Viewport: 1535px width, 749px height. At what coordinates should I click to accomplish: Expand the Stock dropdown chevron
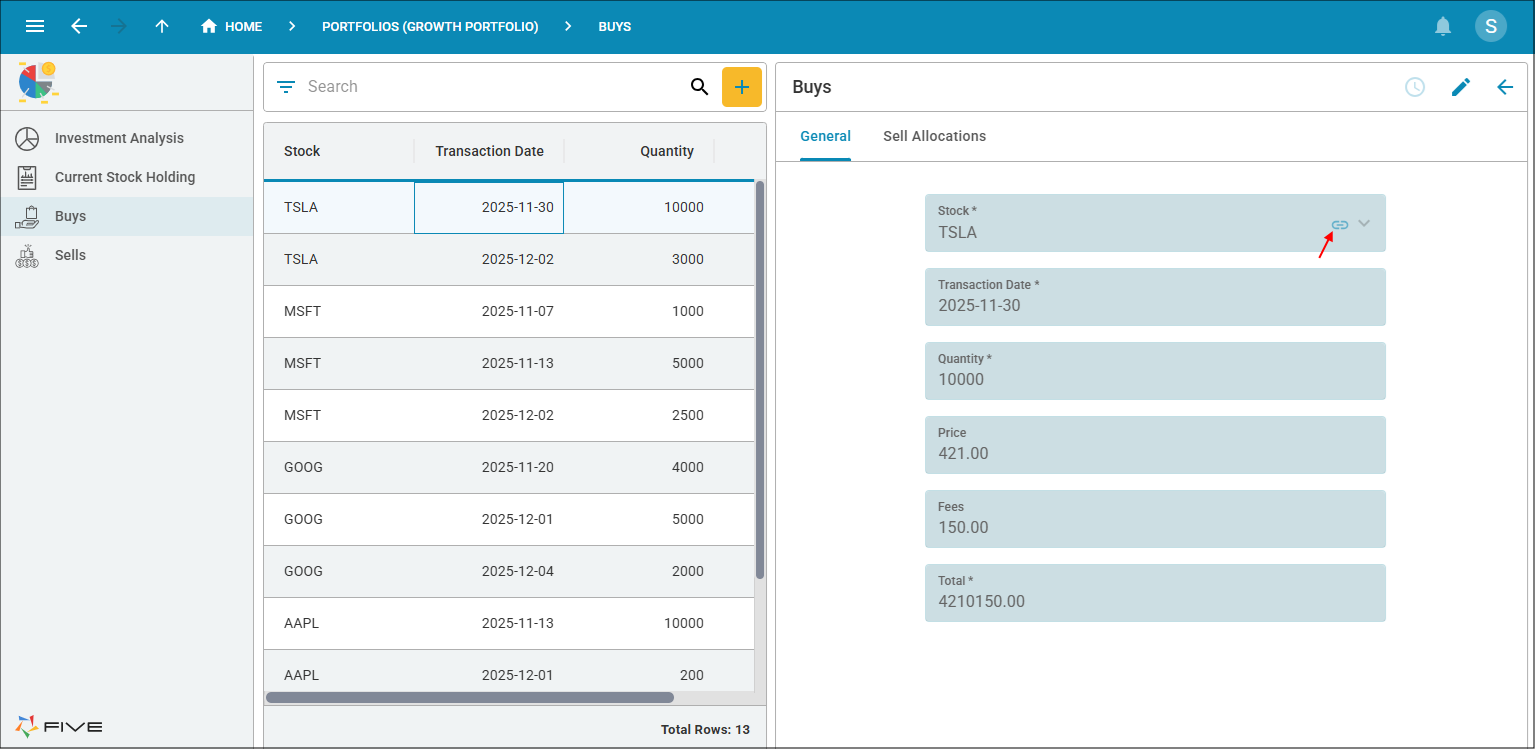click(1364, 223)
